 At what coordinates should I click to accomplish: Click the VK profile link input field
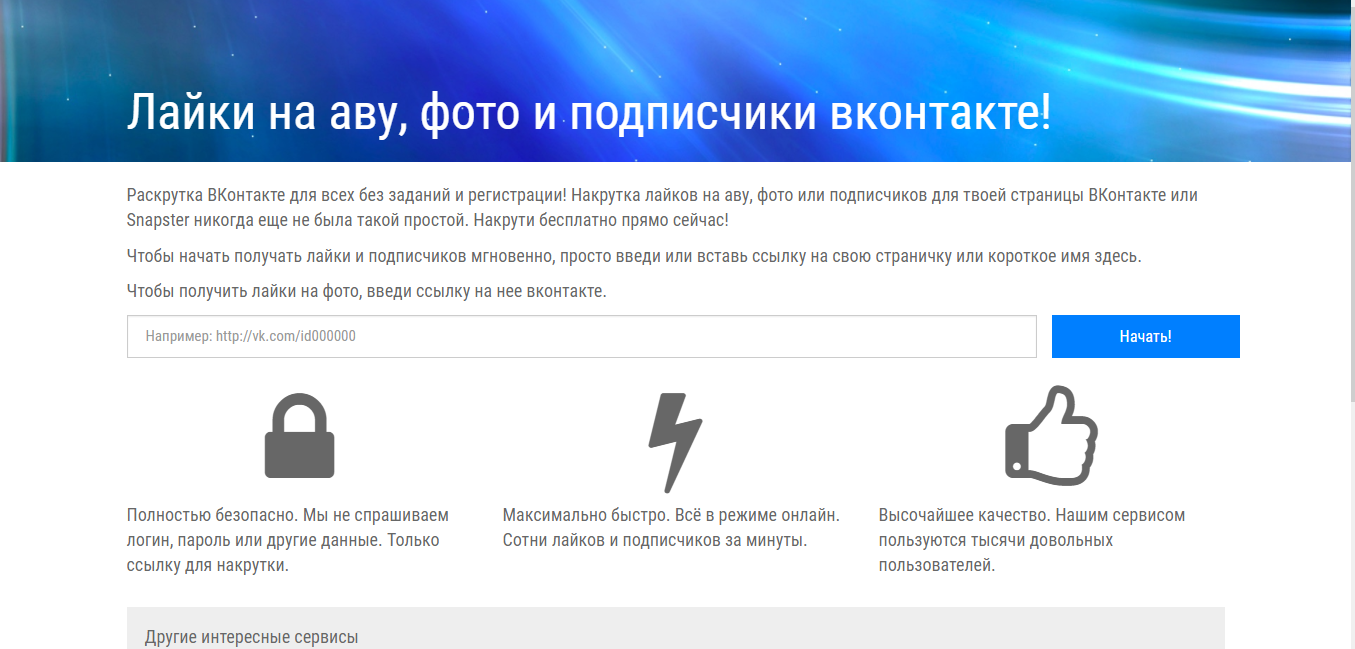[581, 336]
